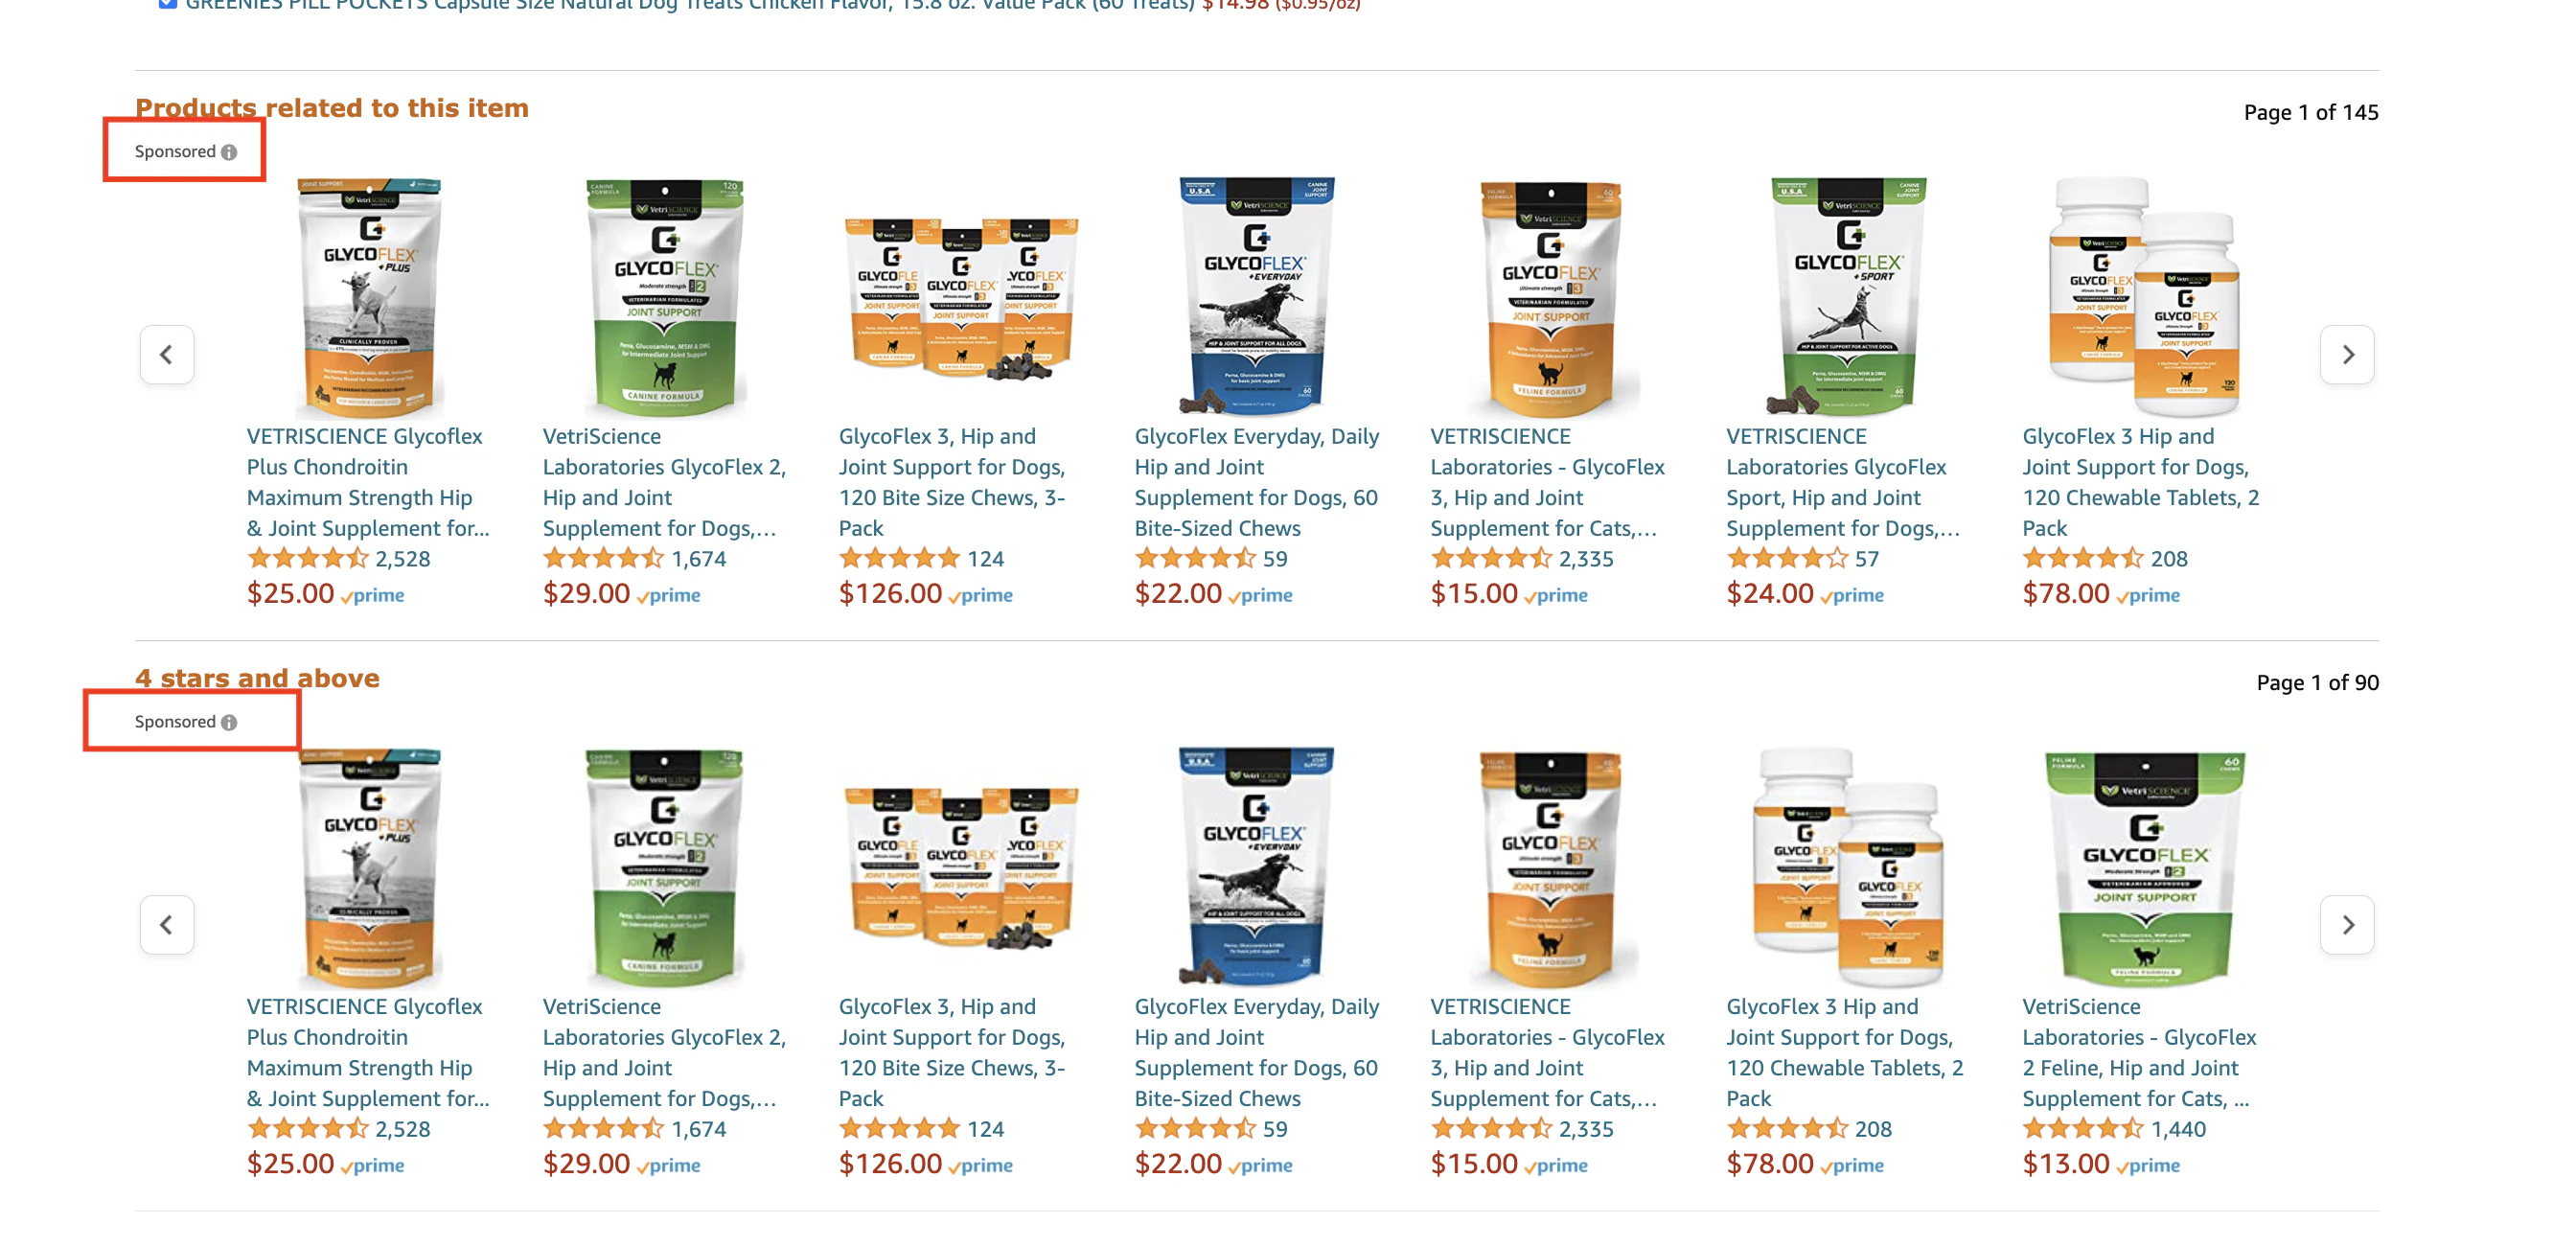Go back in the 4 stars and above carousel
Screen dimensions: 2576x1246
(167, 924)
